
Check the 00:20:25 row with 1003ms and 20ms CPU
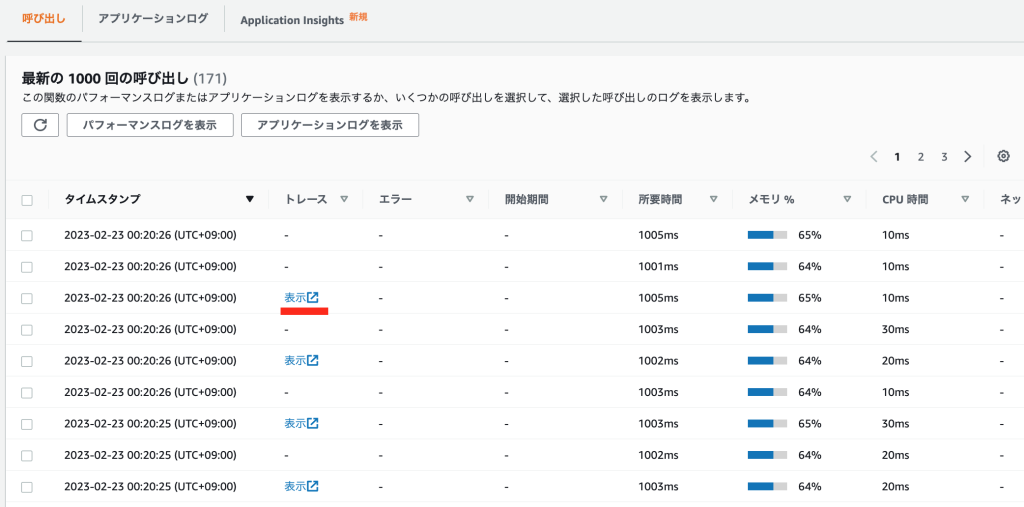tap(27, 487)
